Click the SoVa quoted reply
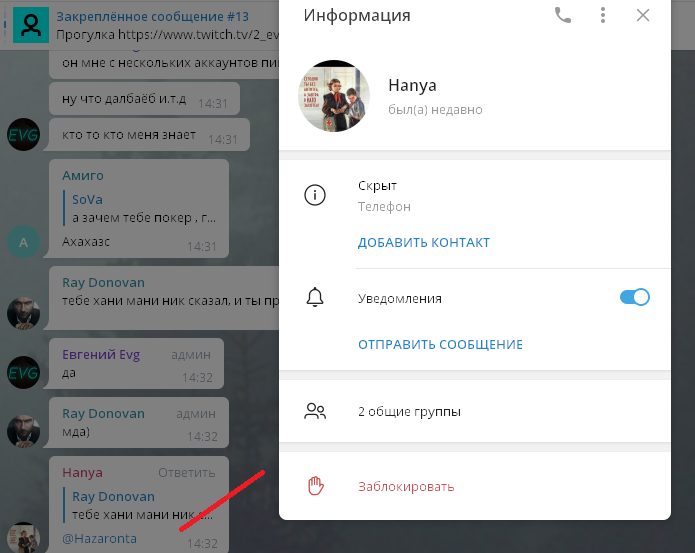This screenshot has width=695, height=553. [140, 208]
